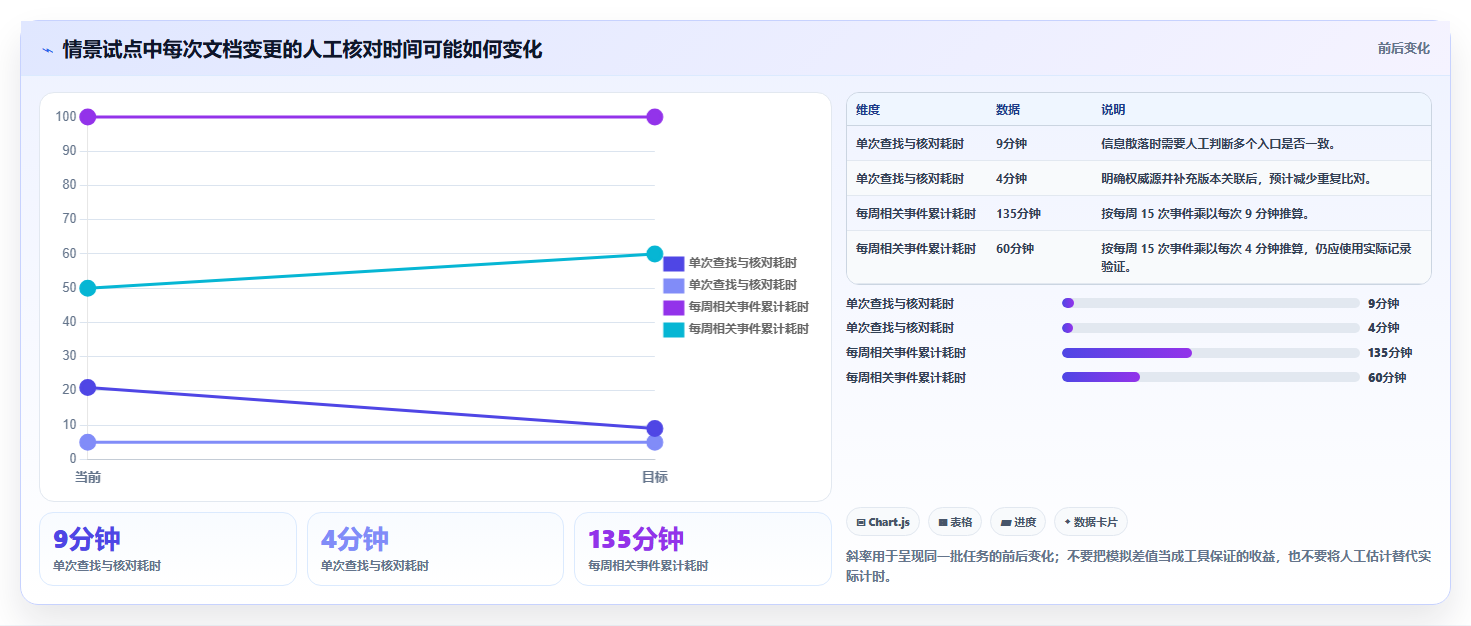Viewport: 1471px width, 626px height.
Task: Click the 9分钟 summary card
Action: coord(168,549)
